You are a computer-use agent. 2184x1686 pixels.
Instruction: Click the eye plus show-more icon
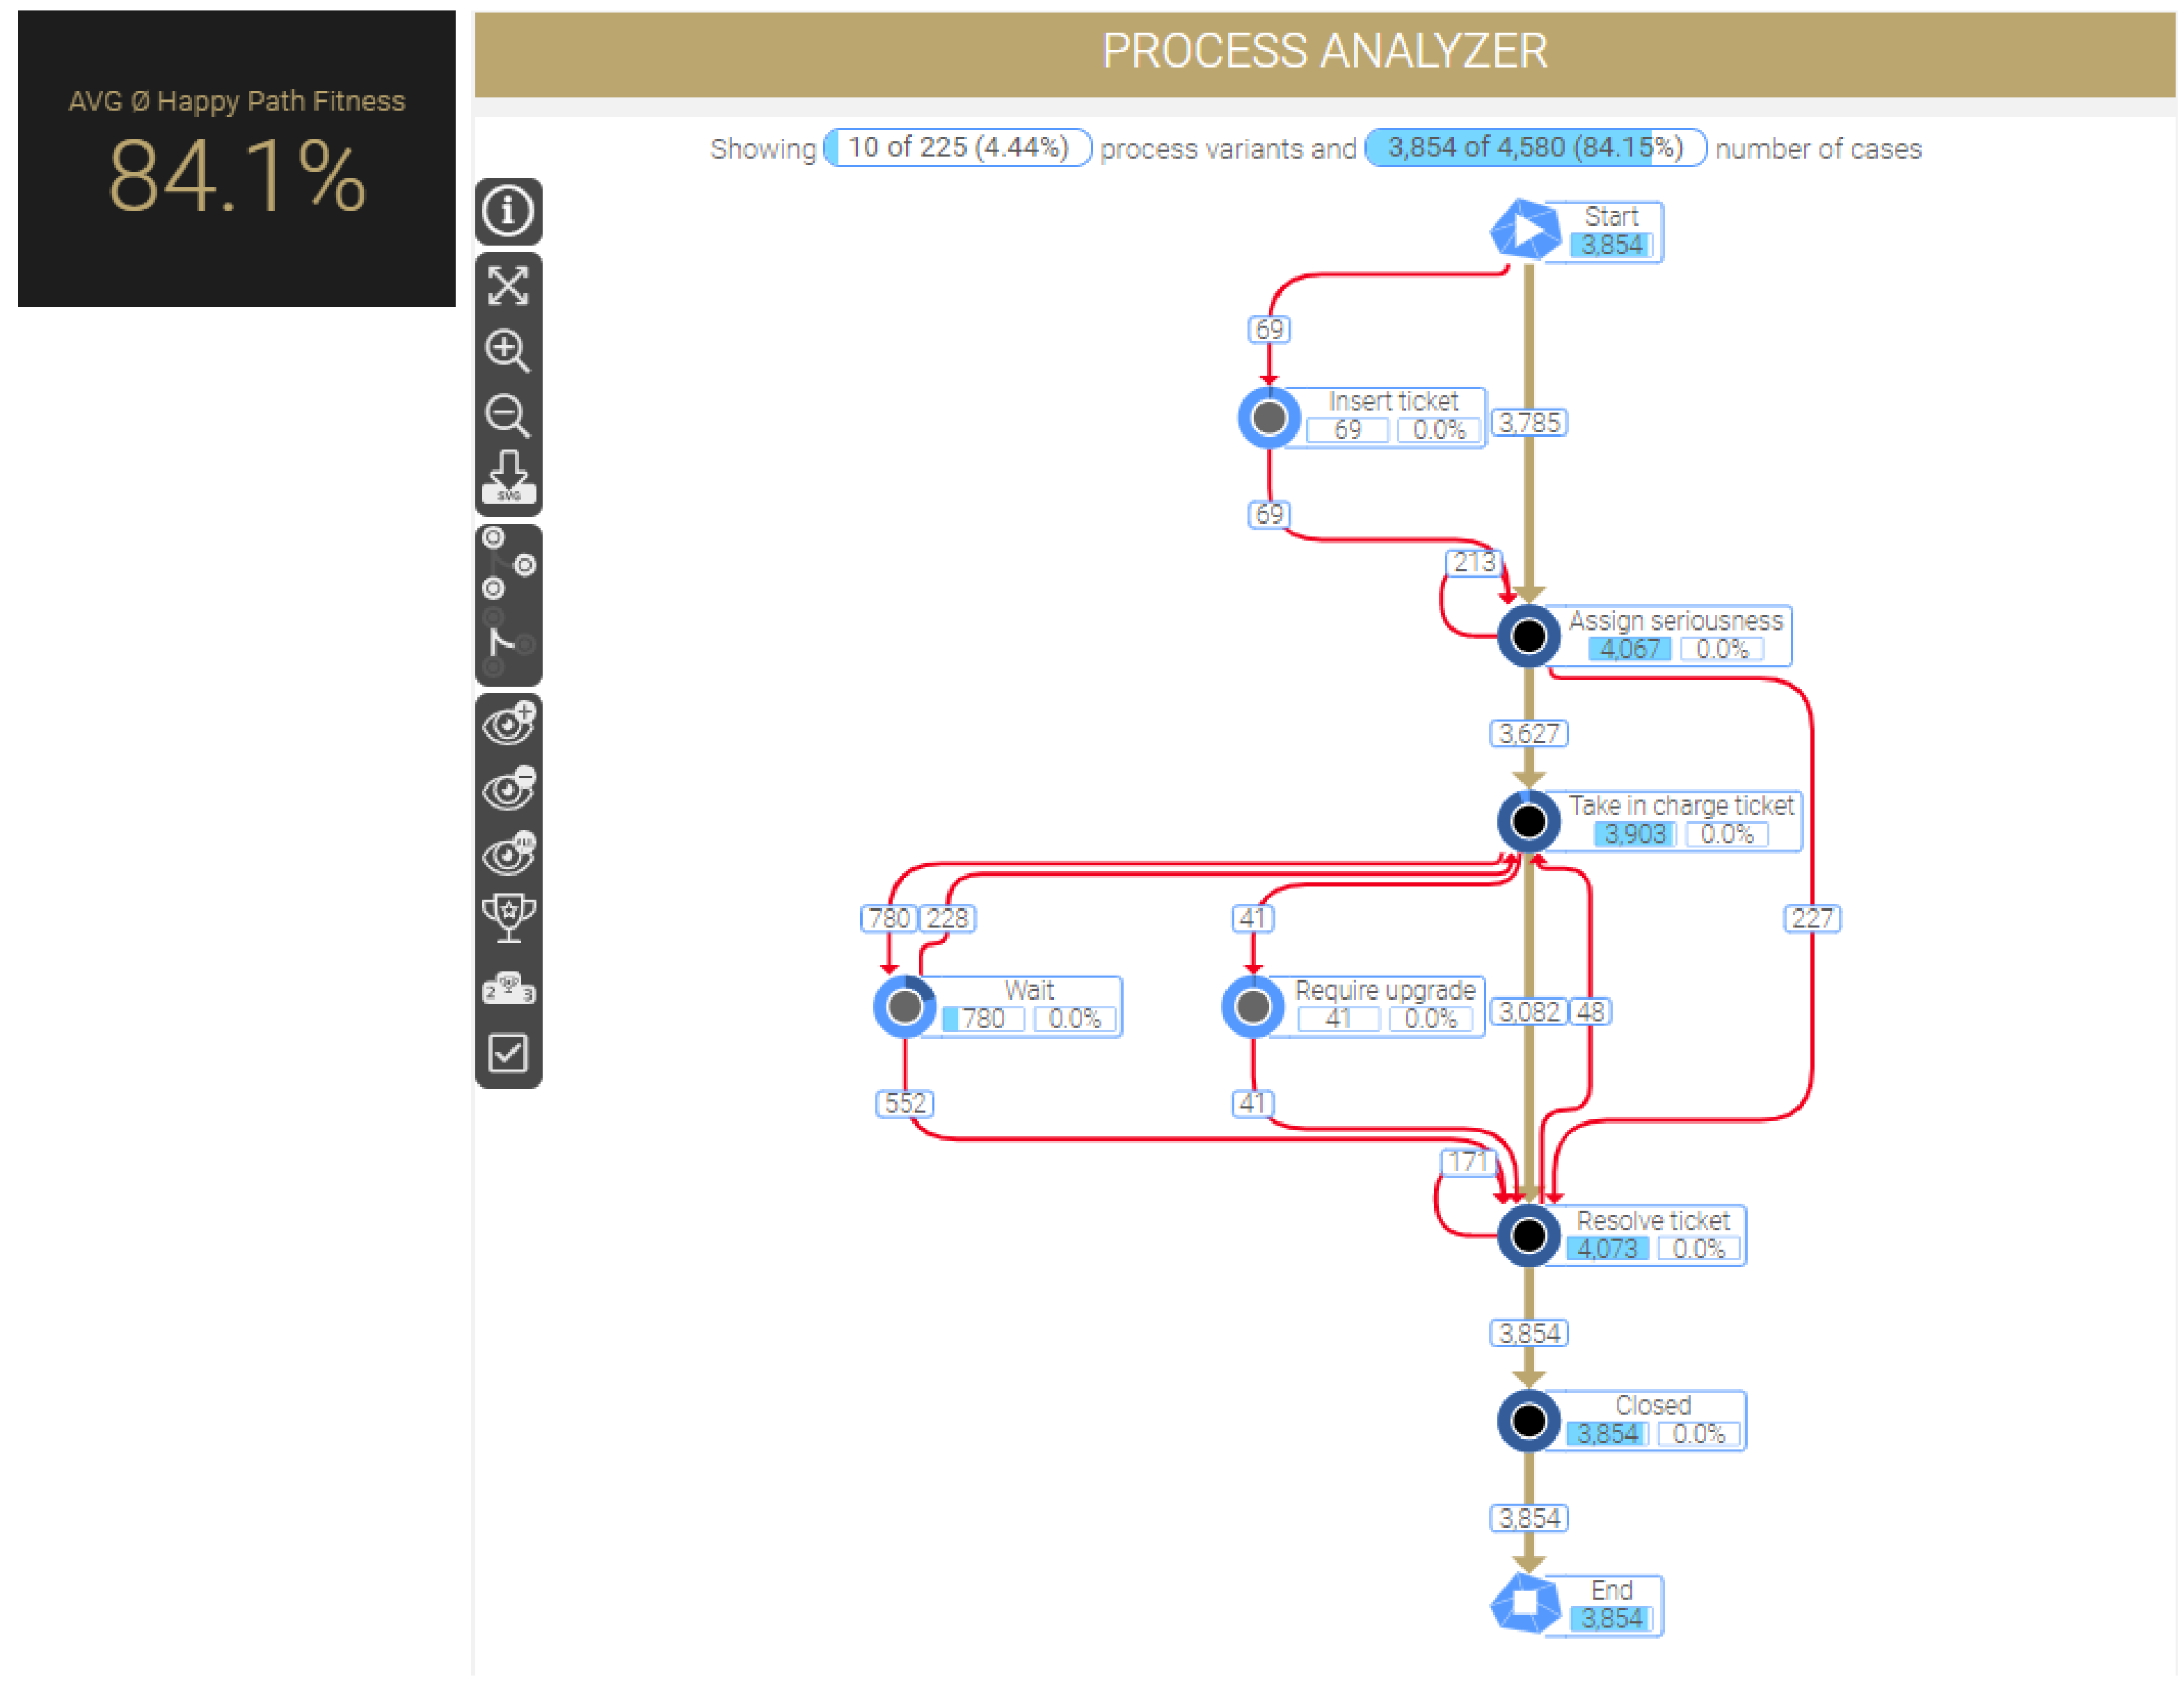(508, 724)
